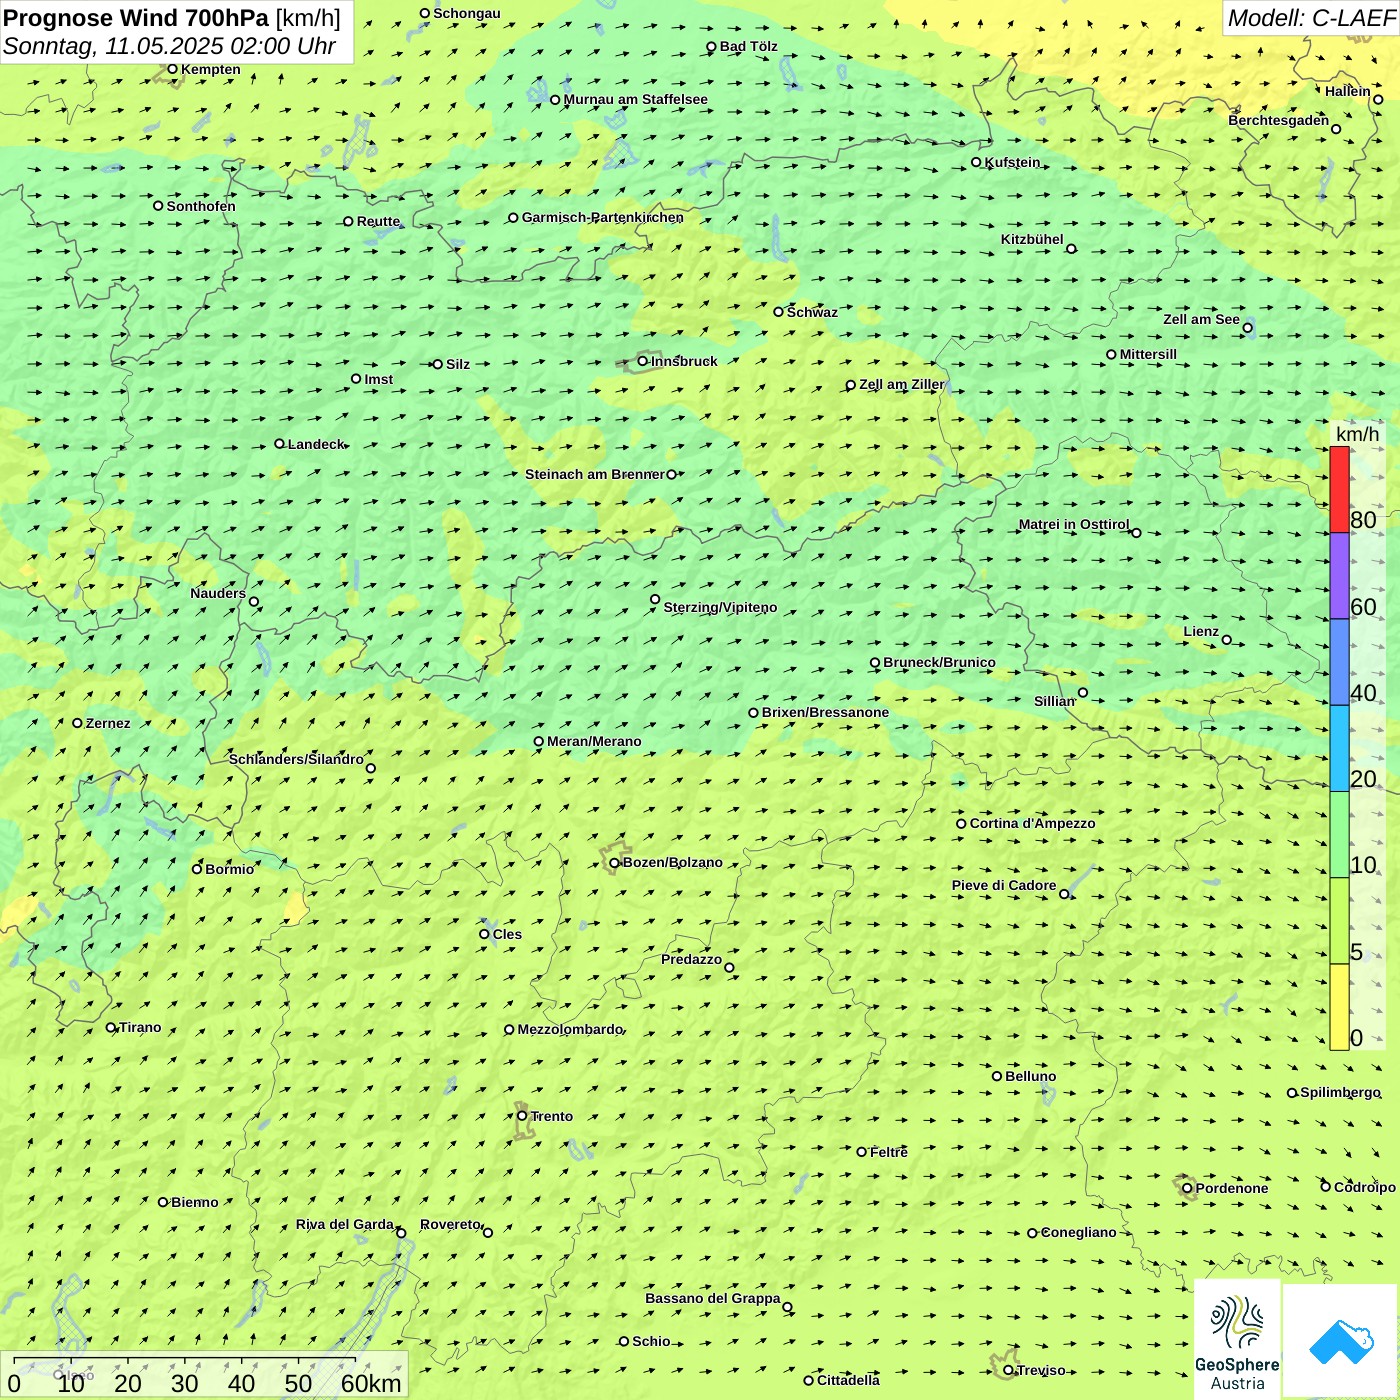Click the 'Bormio' label

[x=230, y=869]
